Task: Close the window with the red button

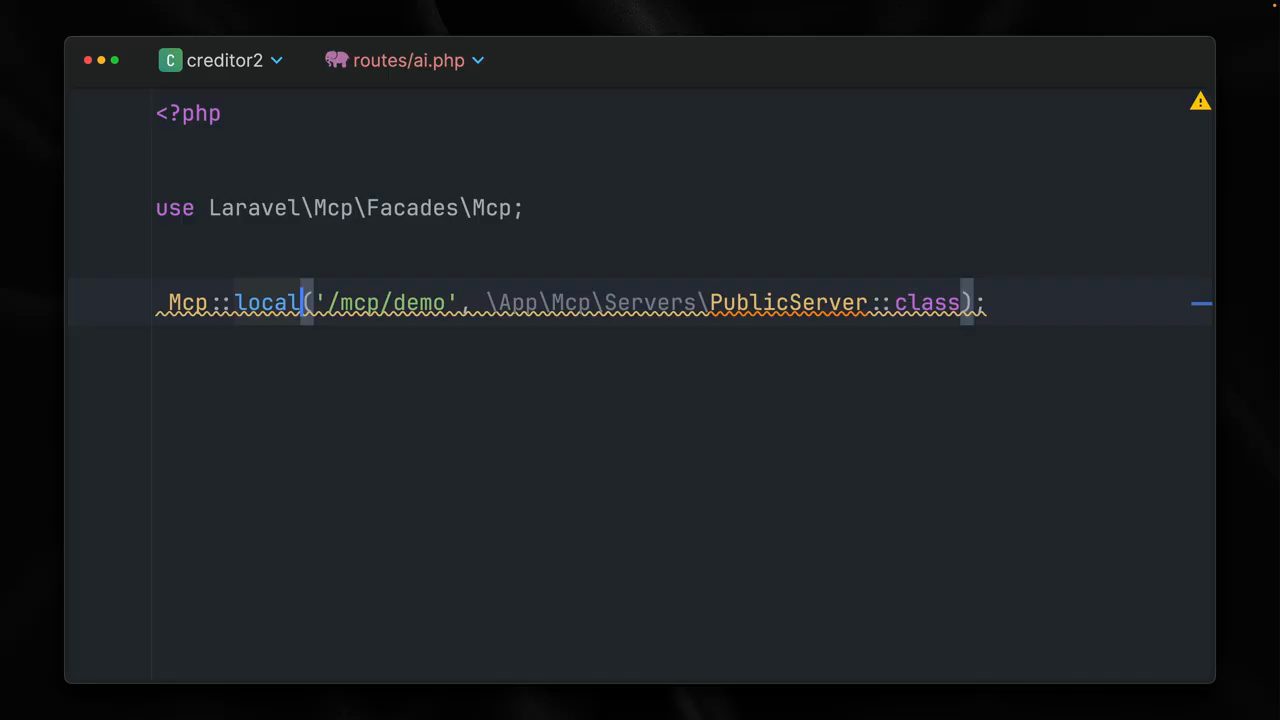Action: click(88, 60)
